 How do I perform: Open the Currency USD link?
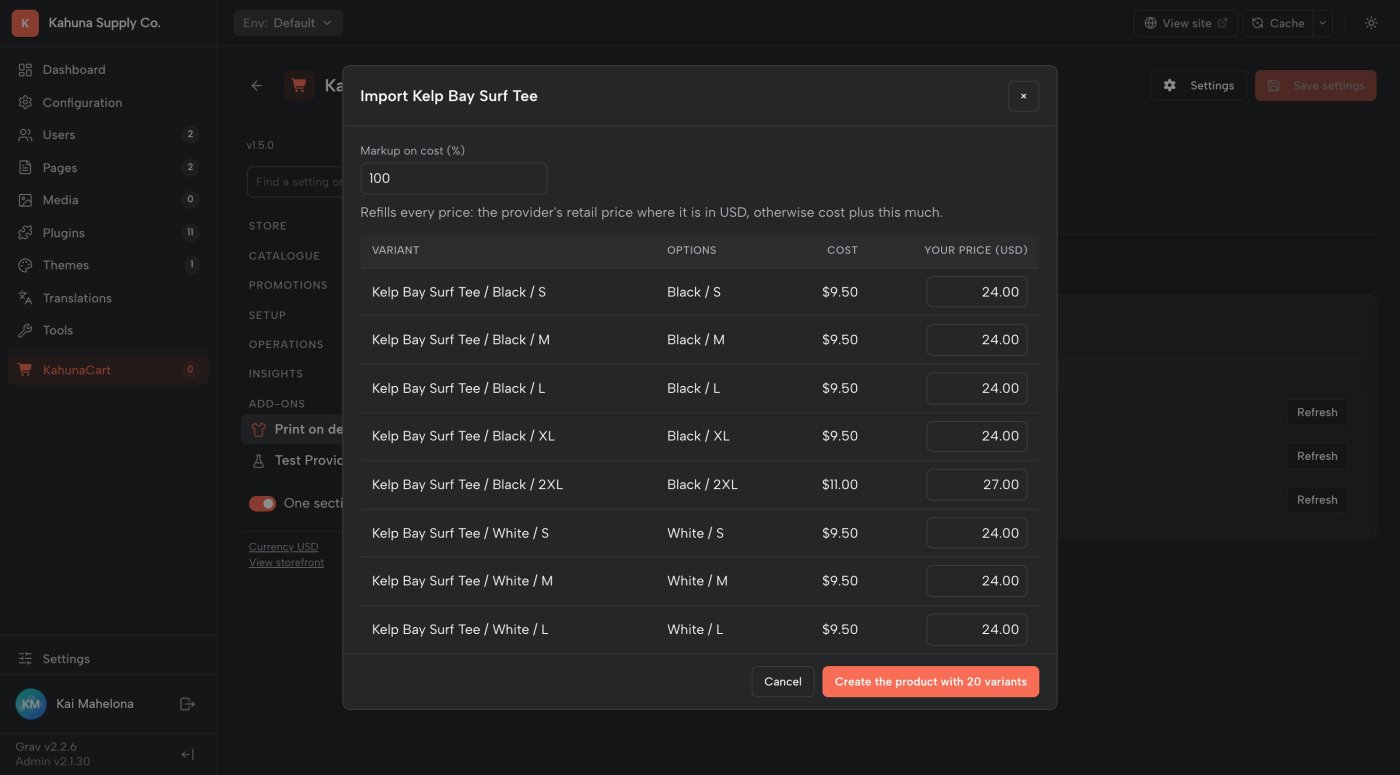click(283, 547)
